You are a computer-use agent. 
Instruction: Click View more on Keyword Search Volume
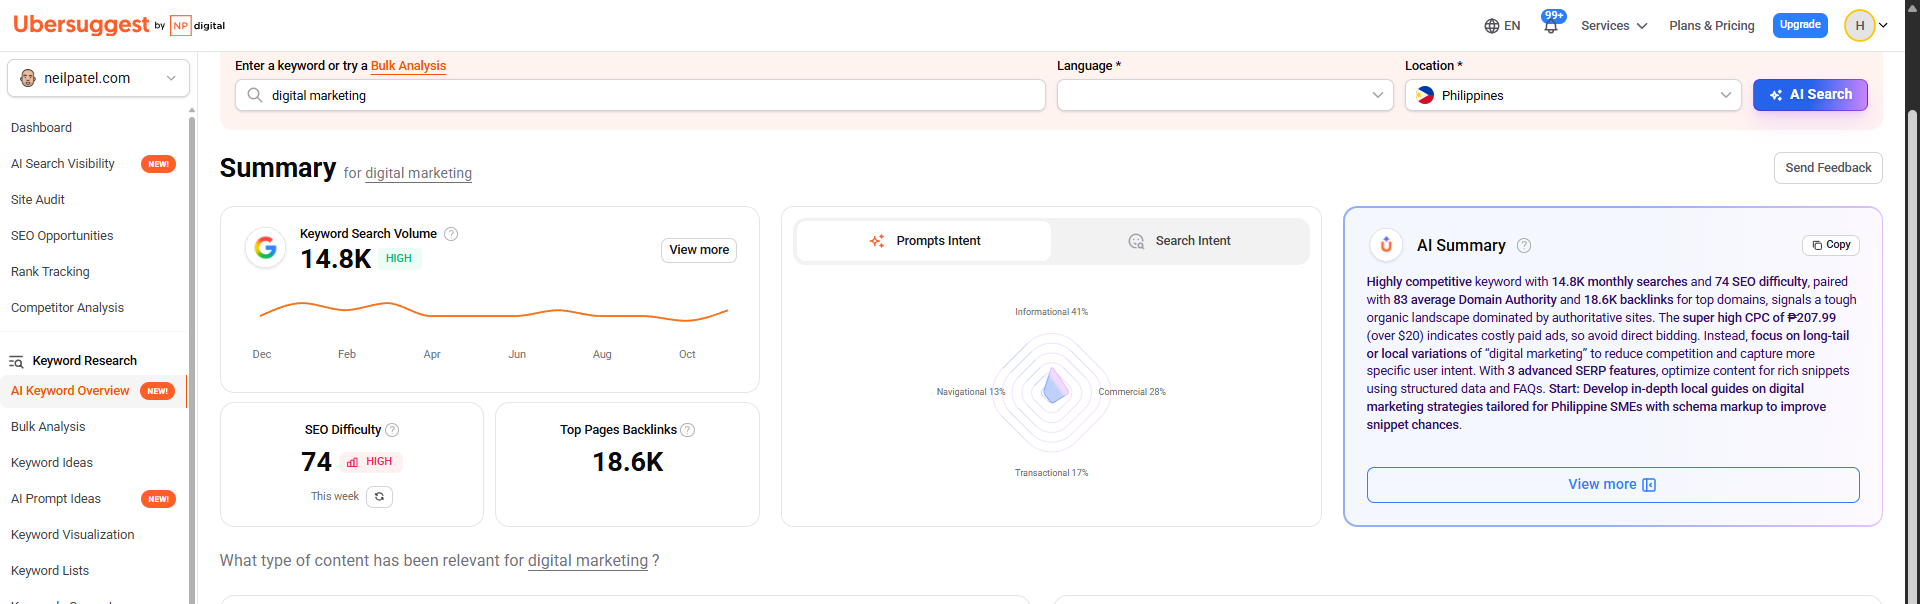[x=699, y=250]
